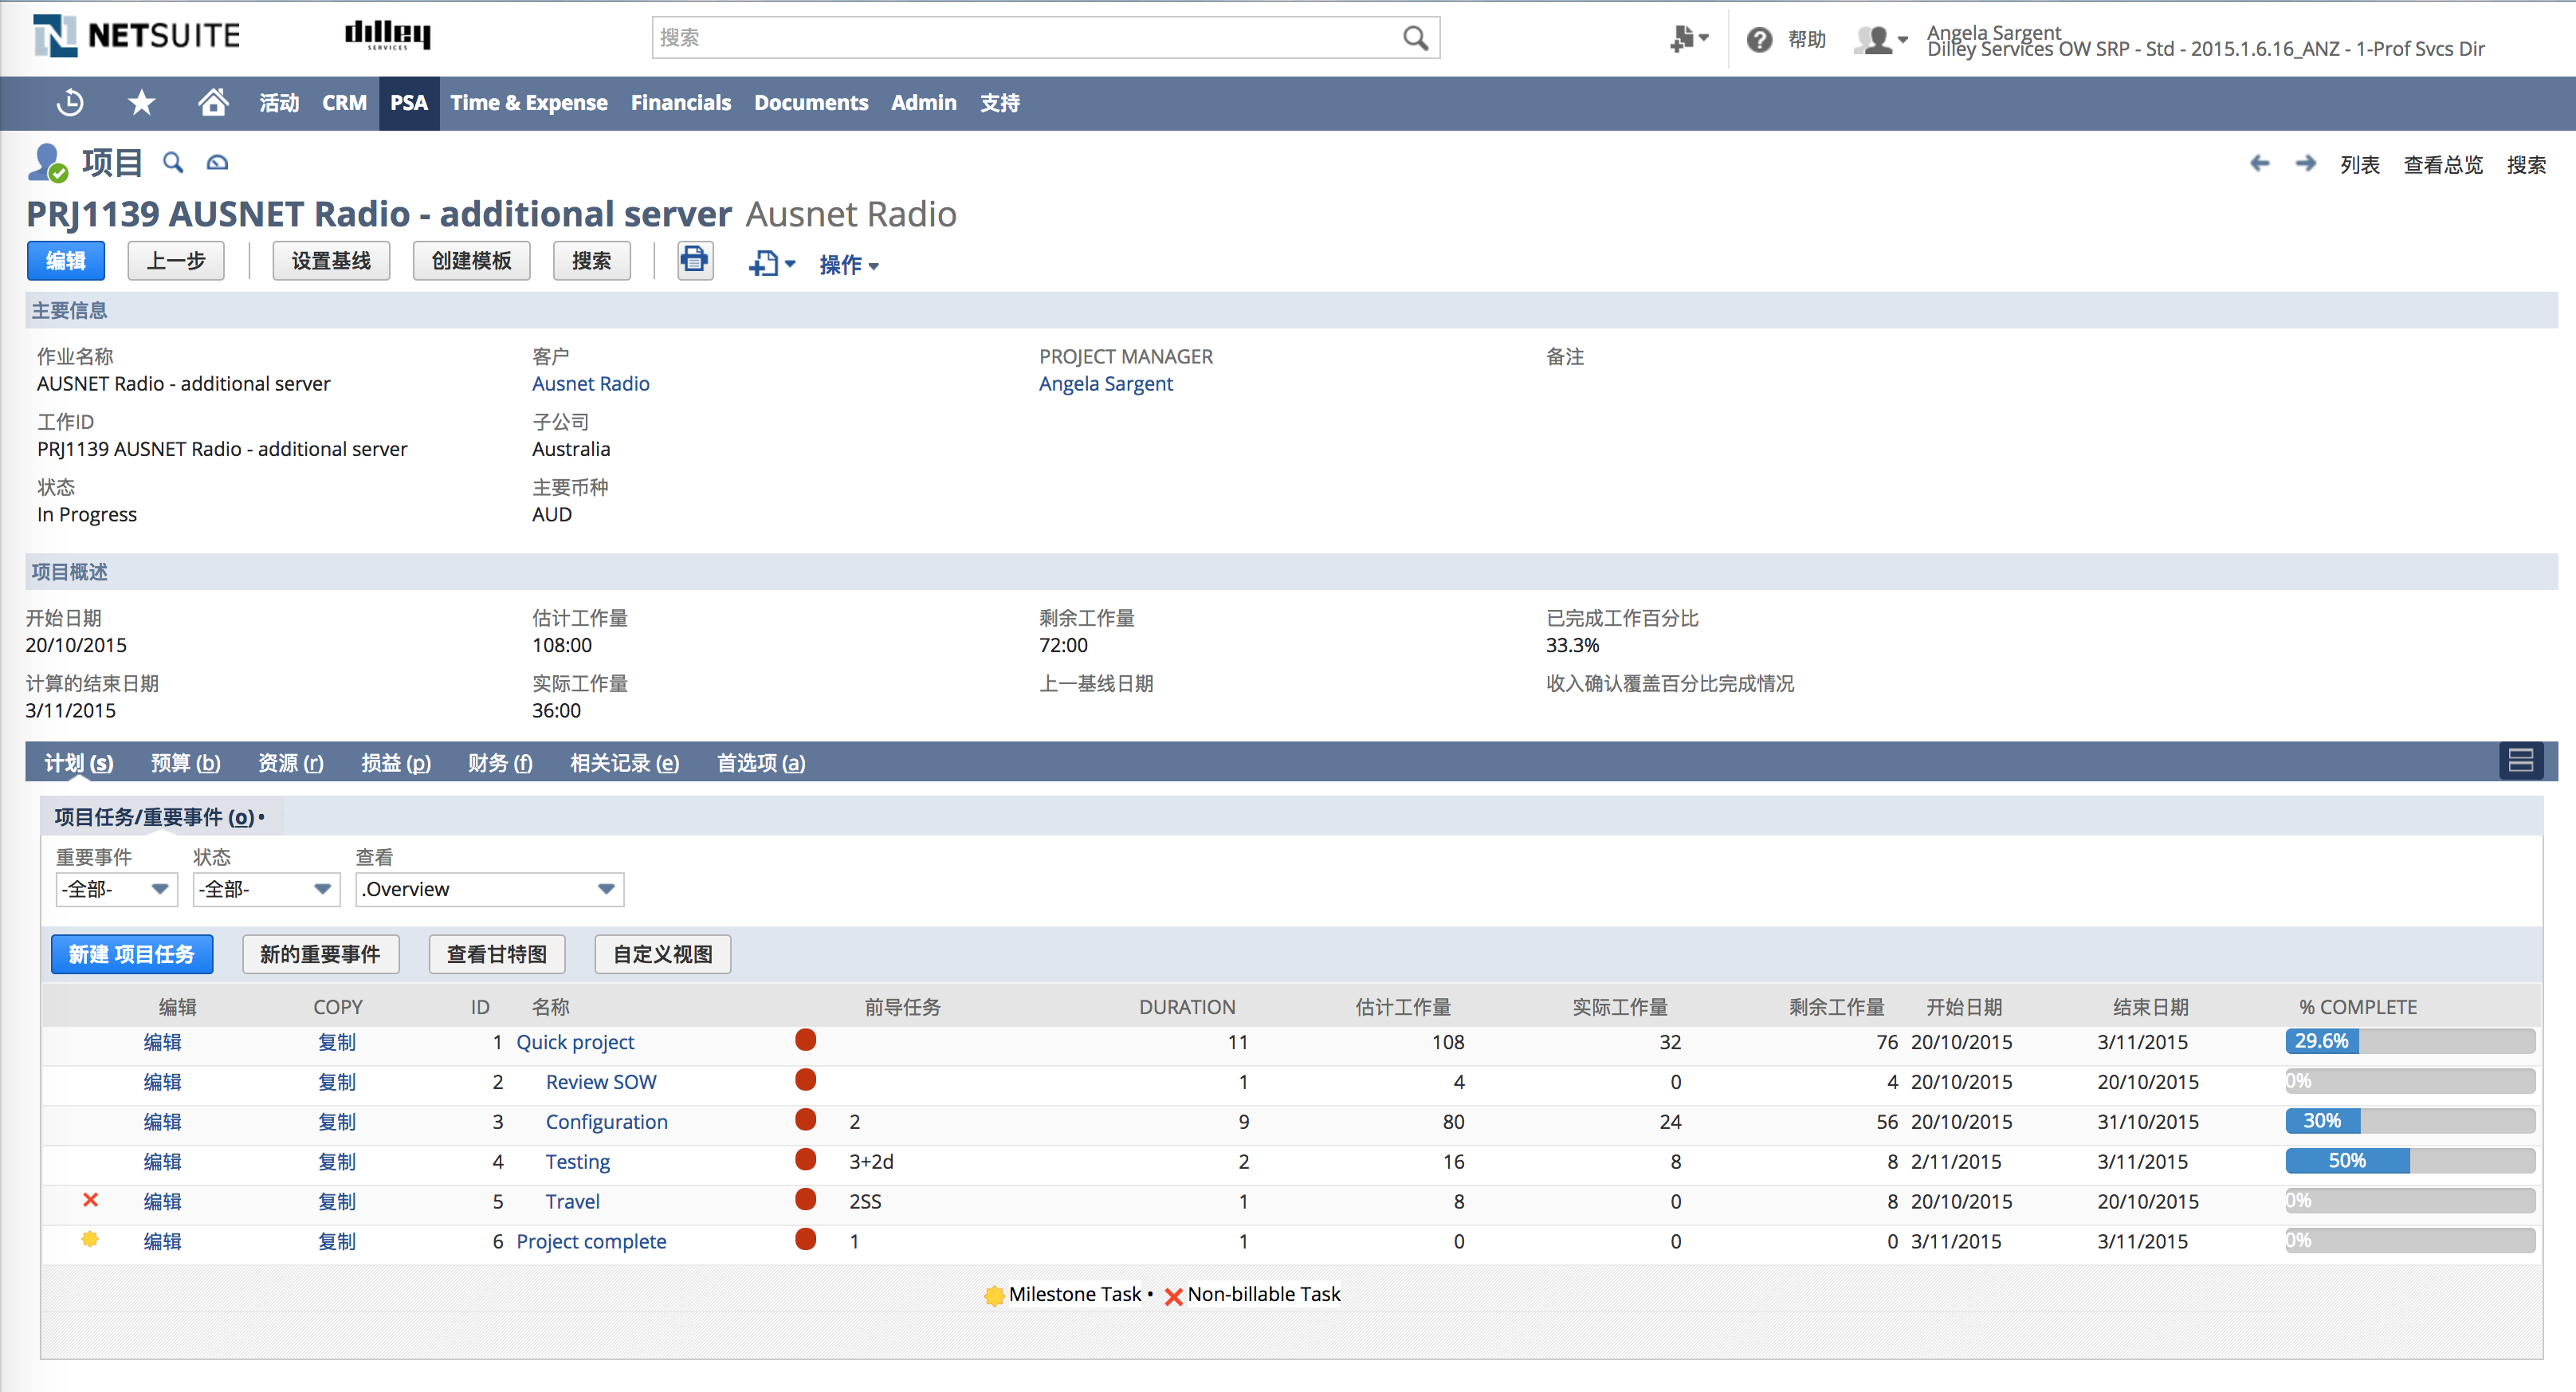2576x1392 pixels.
Task: Toggle the subtab layout icon at right
Action: click(x=2520, y=761)
